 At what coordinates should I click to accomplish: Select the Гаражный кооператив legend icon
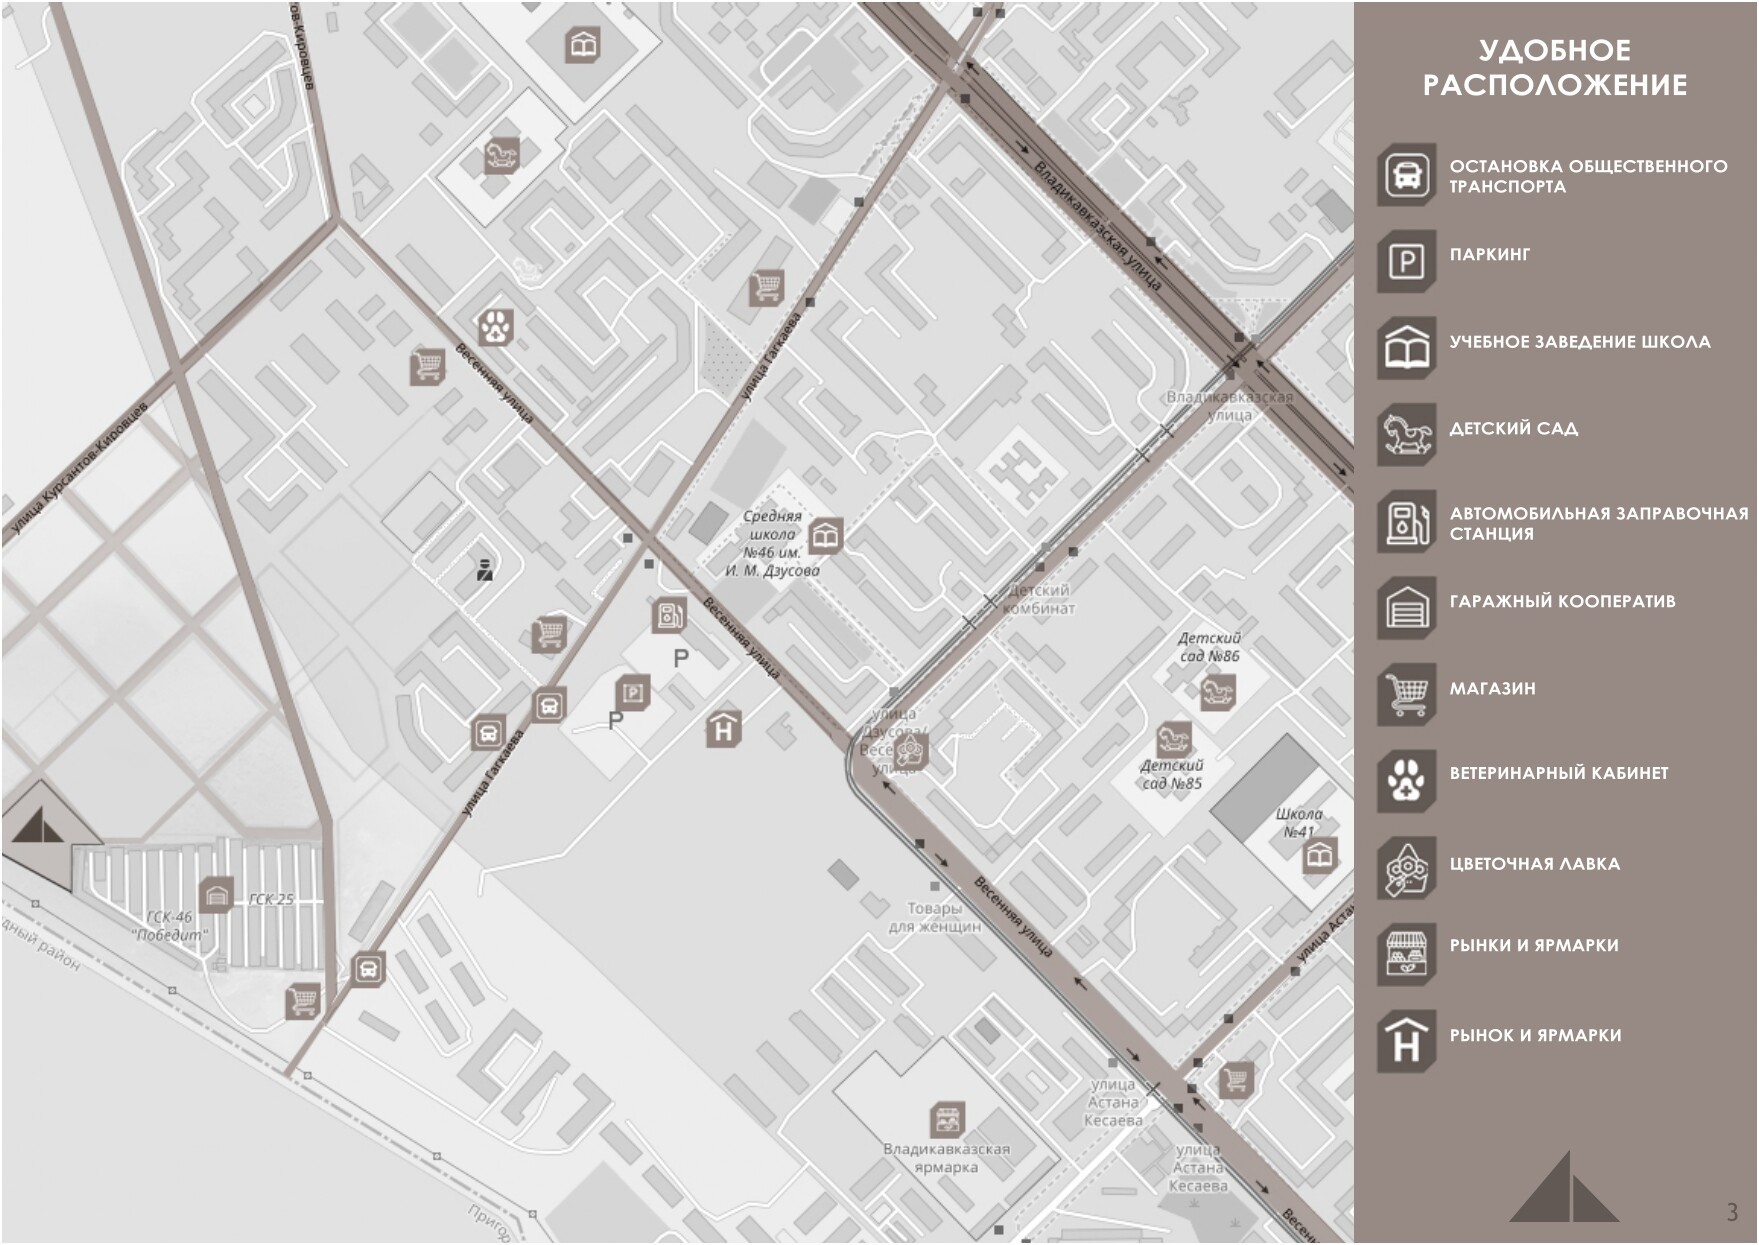pyautogui.click(x=1406, y=608)
